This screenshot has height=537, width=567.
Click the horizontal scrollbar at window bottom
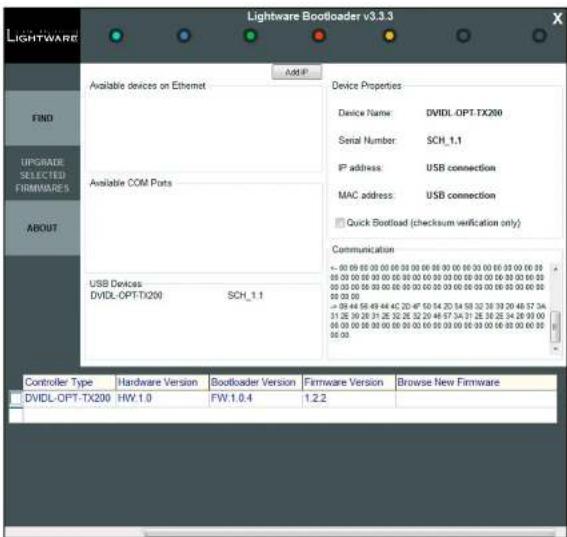349,533
